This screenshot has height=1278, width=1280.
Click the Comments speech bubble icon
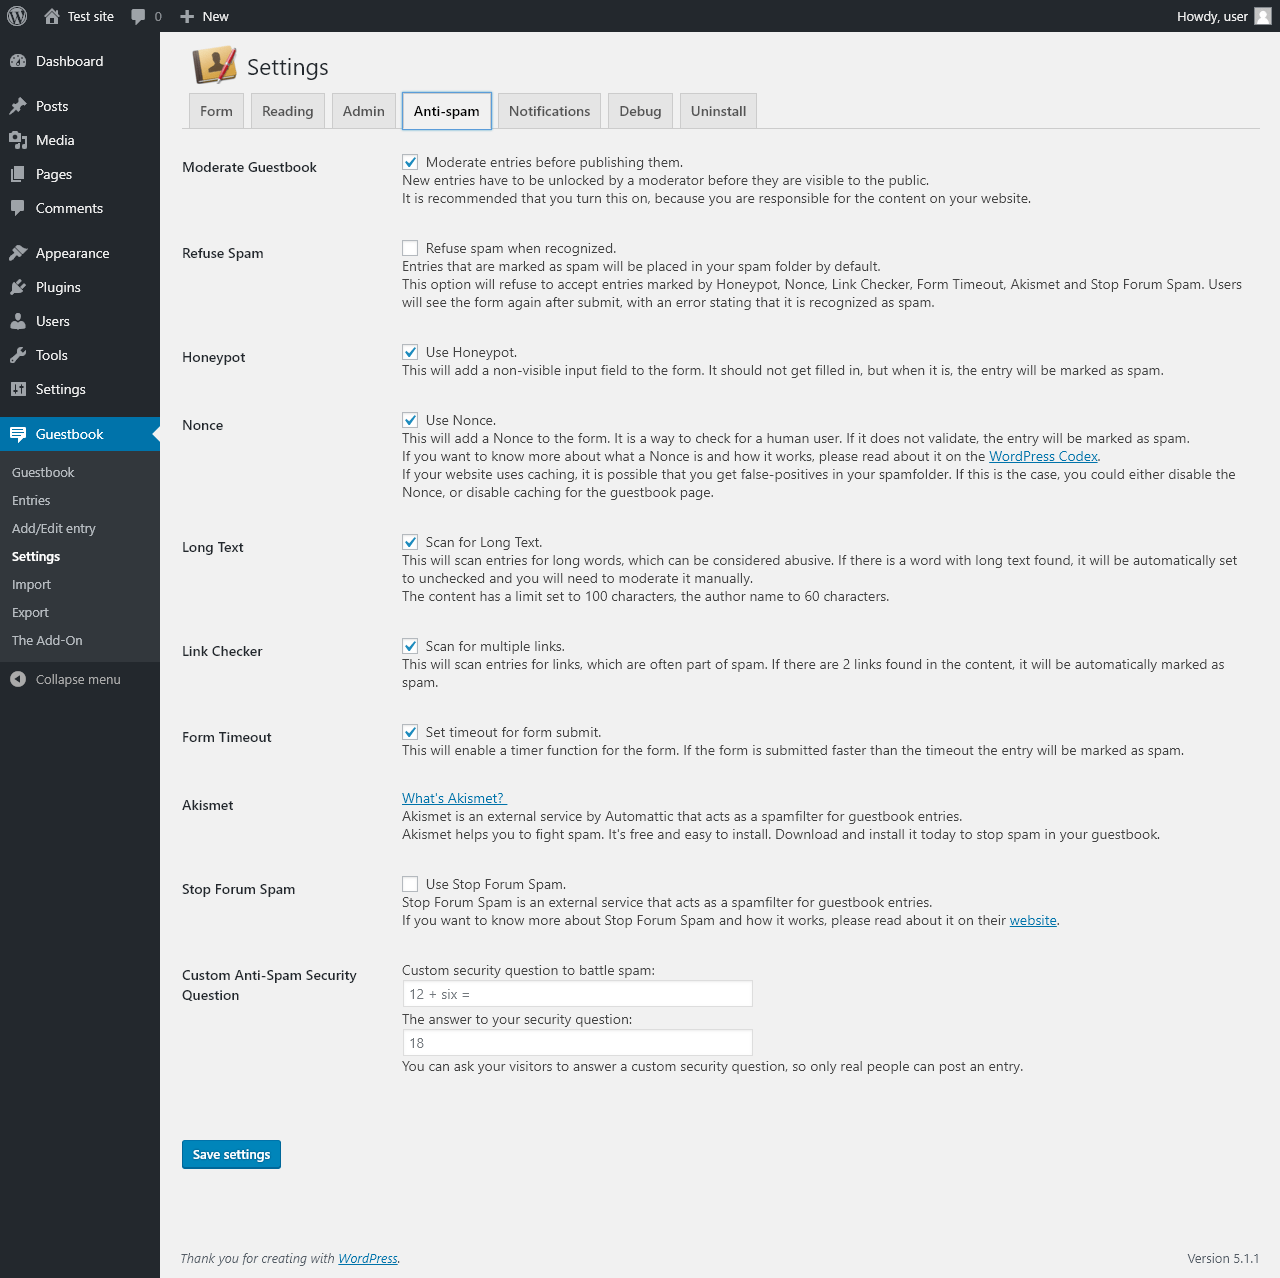(x=18, y=208)
